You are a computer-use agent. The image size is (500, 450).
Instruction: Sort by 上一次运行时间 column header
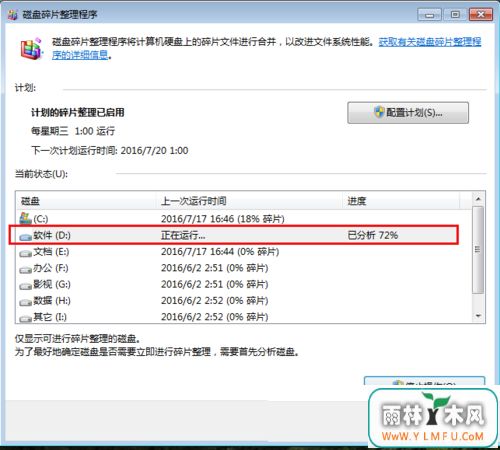(x=249, y=201)
